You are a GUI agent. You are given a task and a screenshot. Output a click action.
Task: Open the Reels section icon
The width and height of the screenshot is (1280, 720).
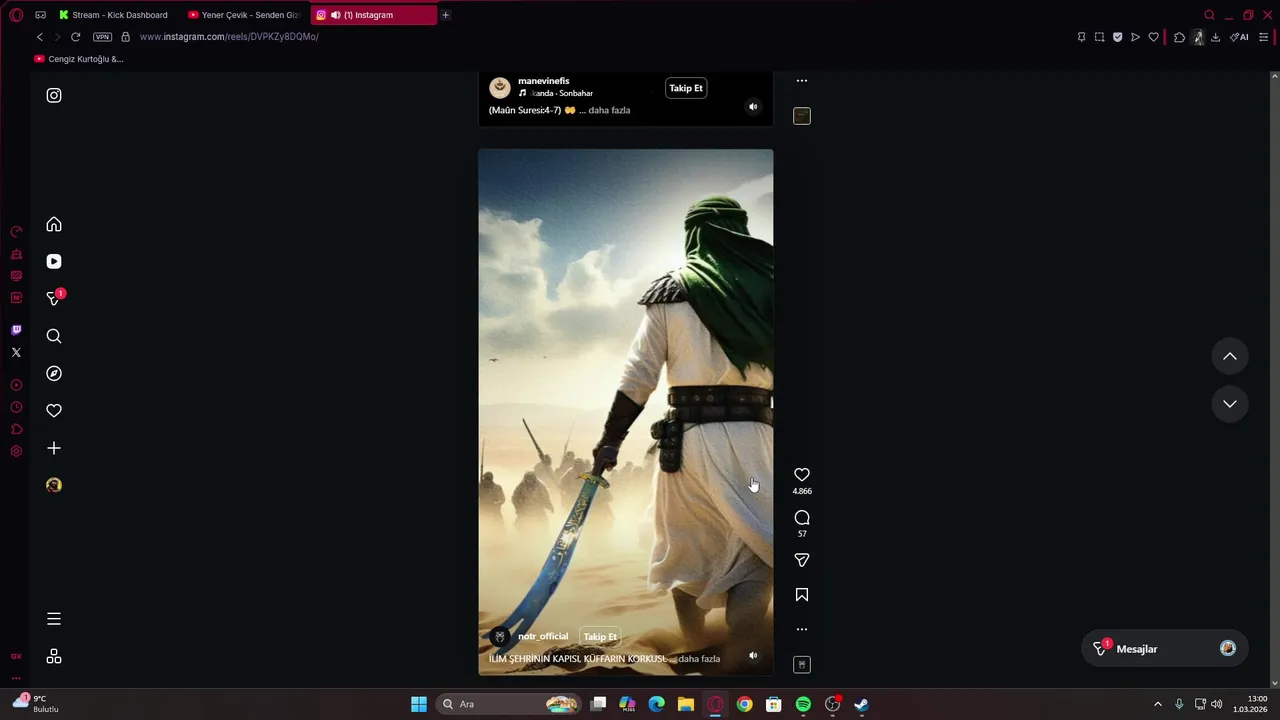pos(54,262)
